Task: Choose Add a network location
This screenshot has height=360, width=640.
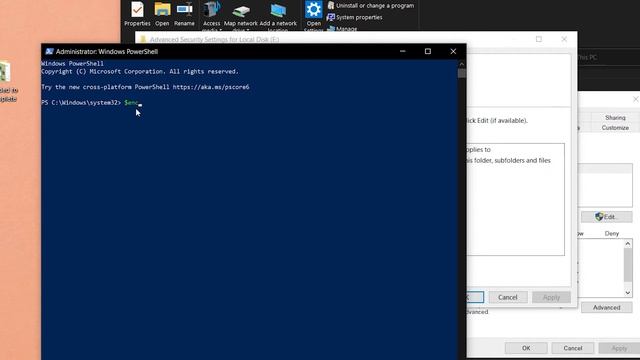Action: (278, 16)
